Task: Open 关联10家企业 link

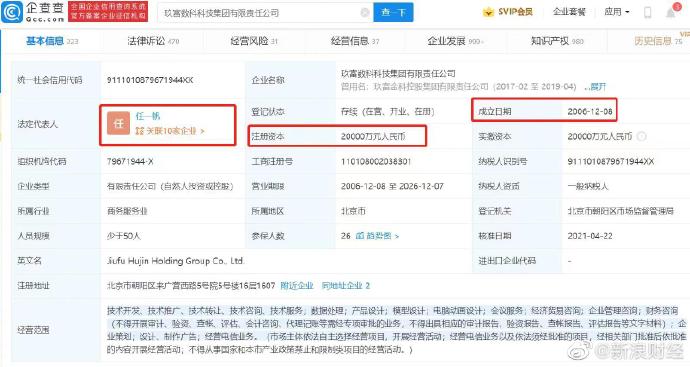Action: point(169,131)
